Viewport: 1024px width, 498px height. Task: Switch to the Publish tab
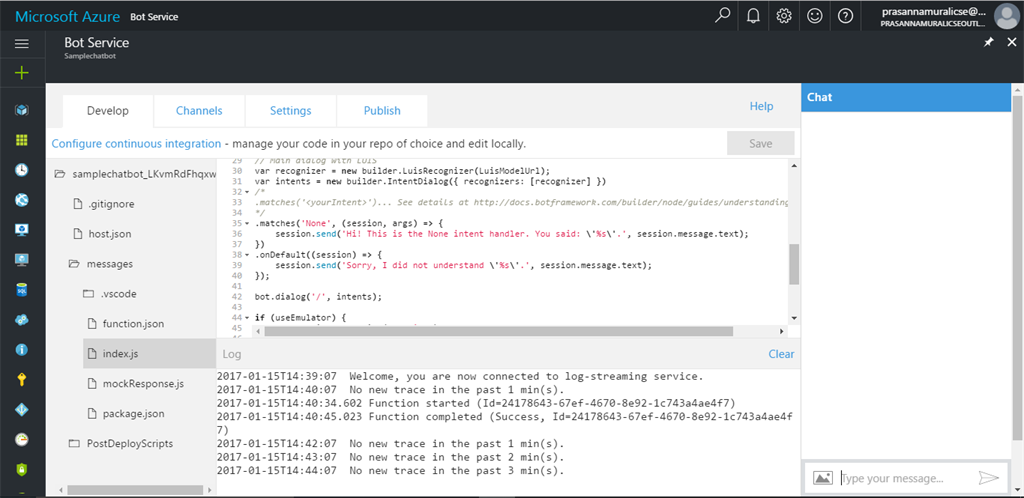[x=382, y=111]
